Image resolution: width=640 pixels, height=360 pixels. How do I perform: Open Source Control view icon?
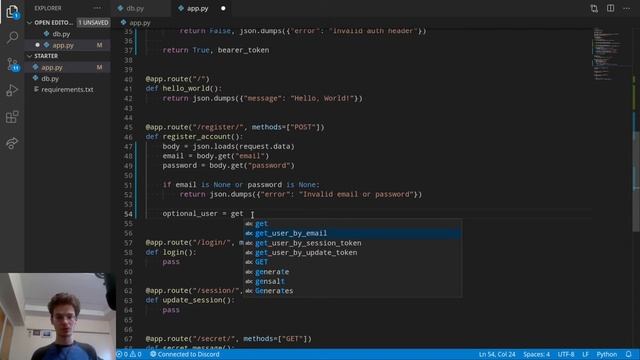click(x=12, y=64)
